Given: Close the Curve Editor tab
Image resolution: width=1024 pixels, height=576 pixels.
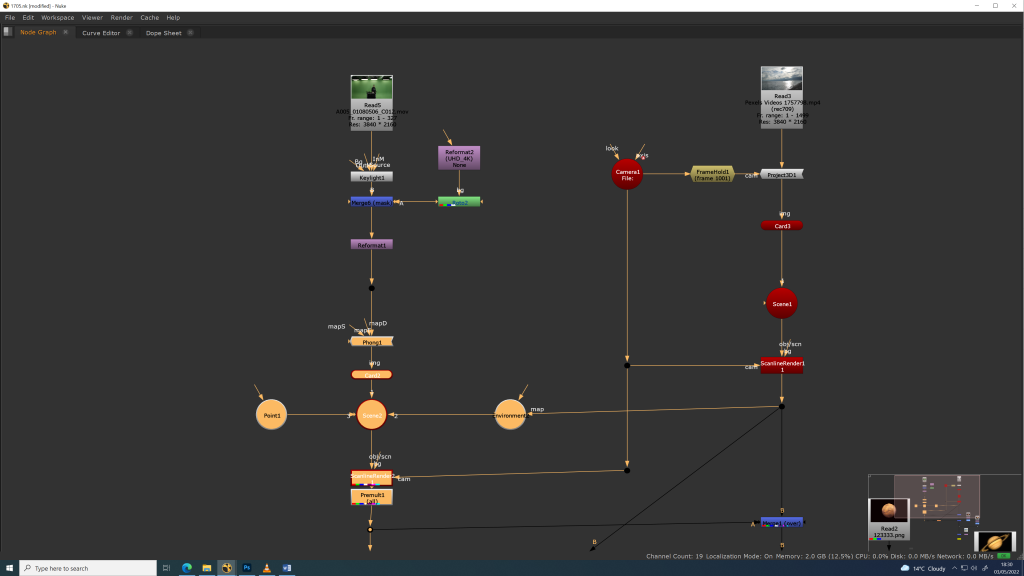Looking at the screenshot, I should pyautogui.click(x=129, y=33).
